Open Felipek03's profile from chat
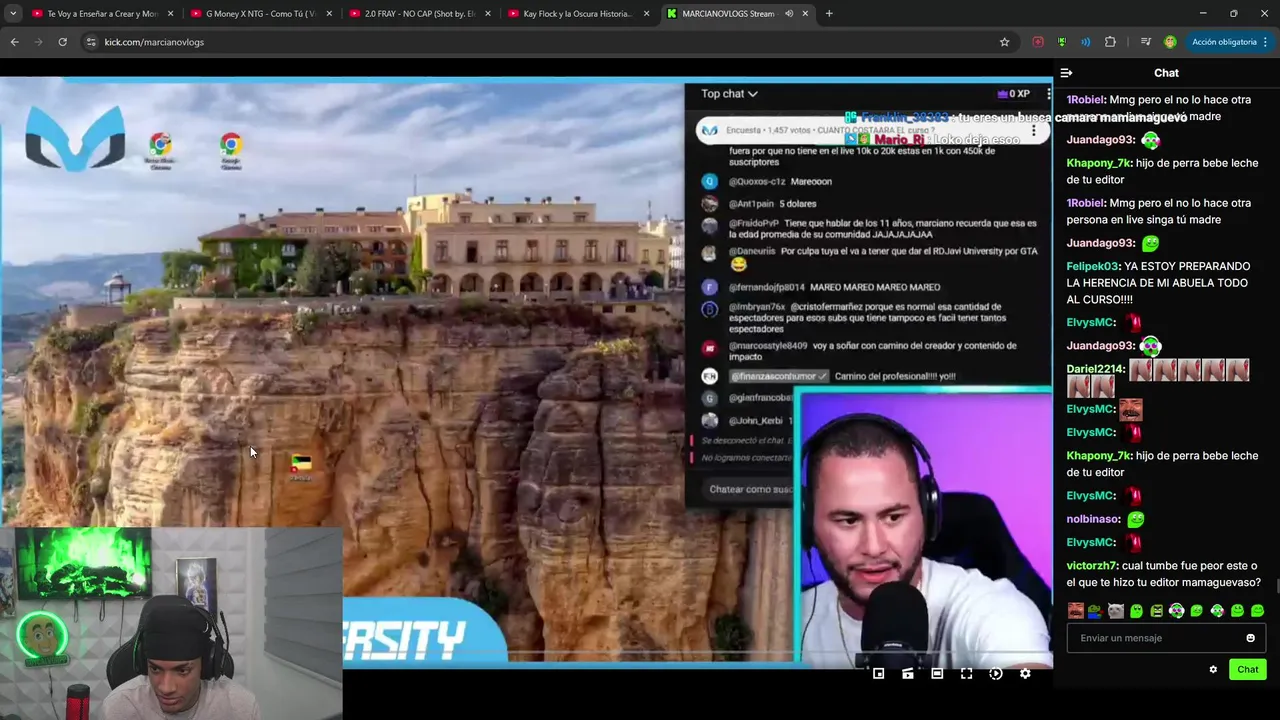Screen dimensions: 1280x720 [1093, 267]
